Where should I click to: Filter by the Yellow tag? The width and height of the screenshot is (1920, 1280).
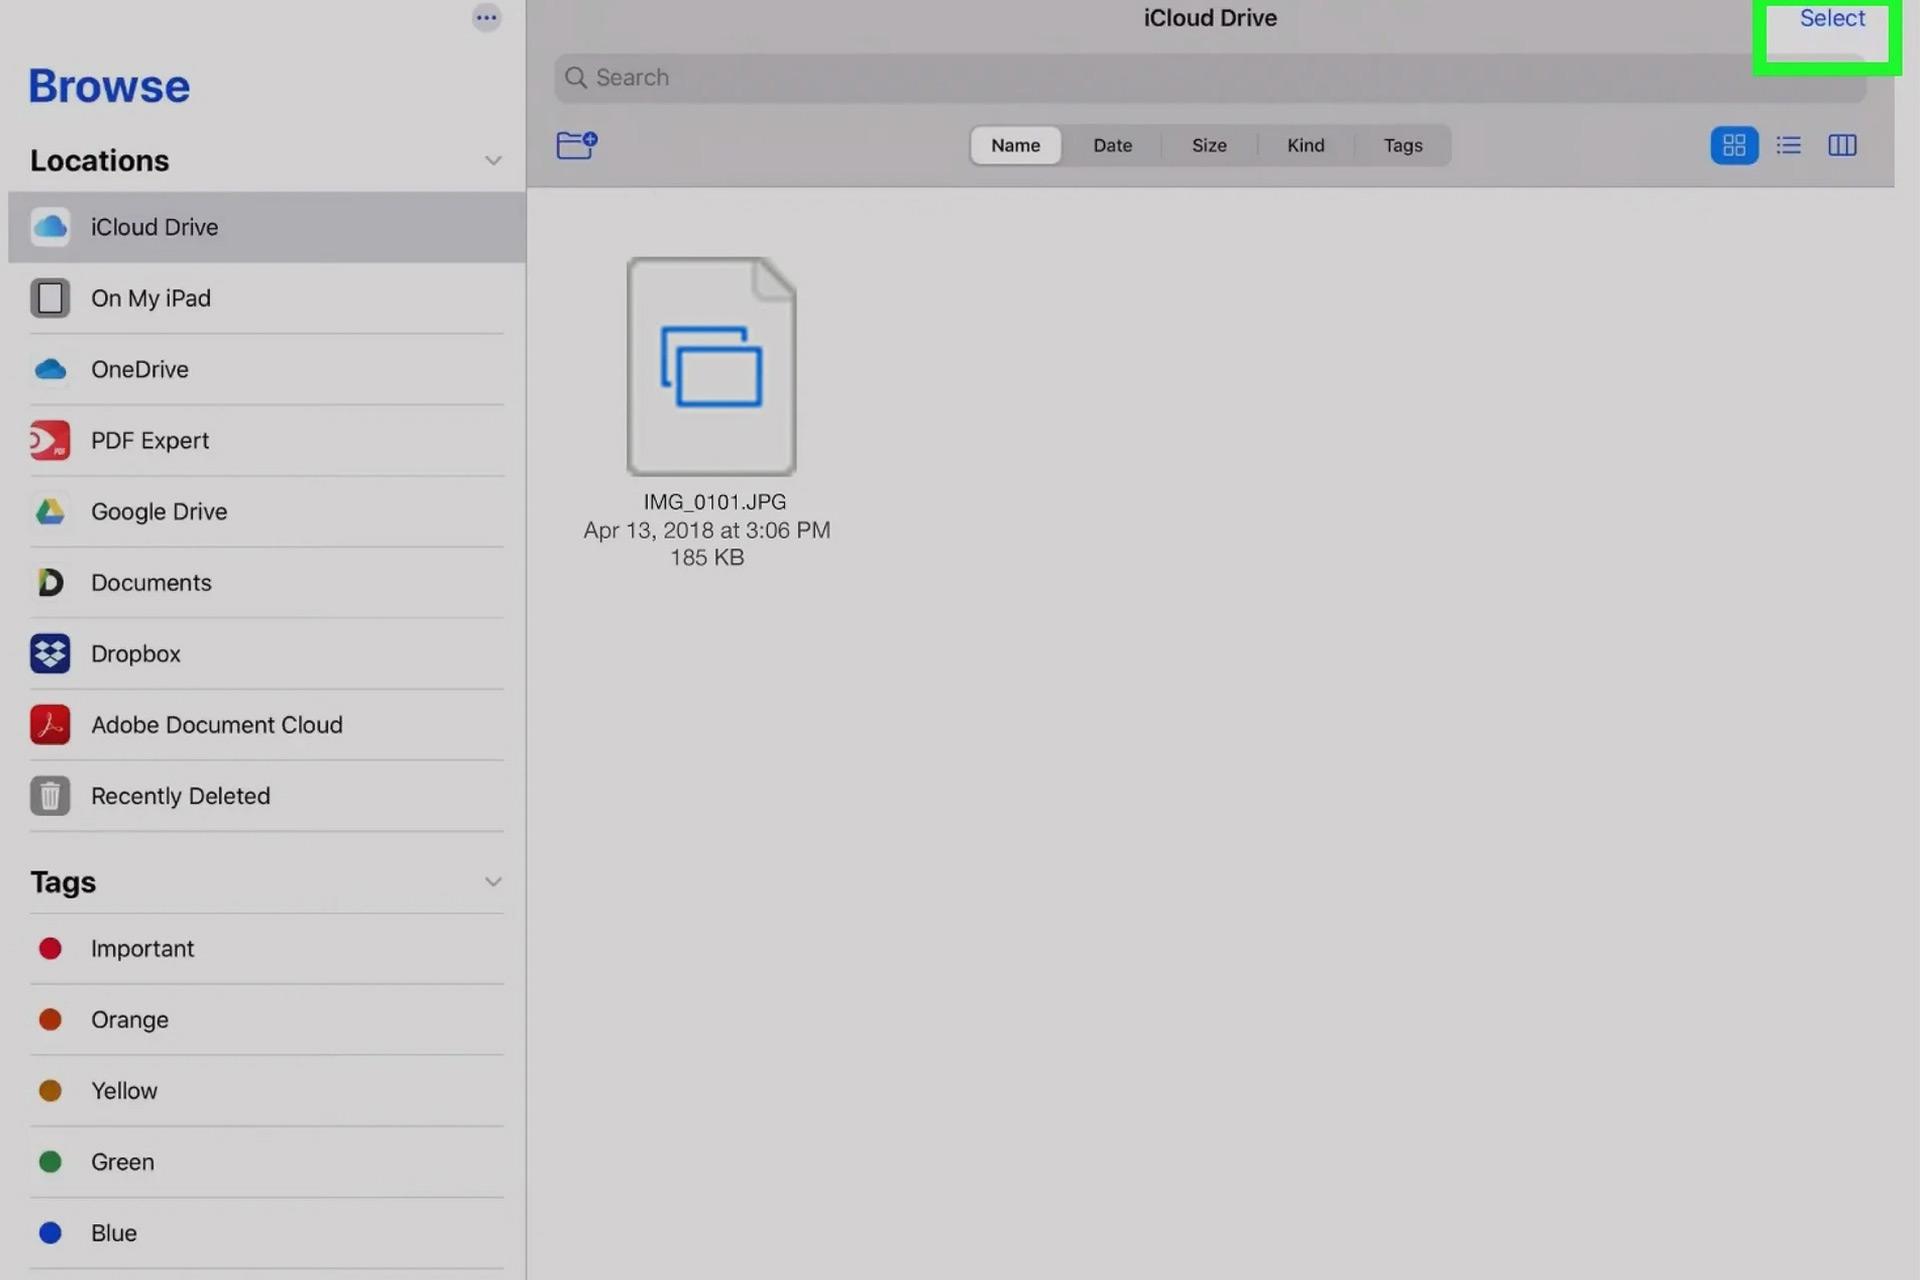[267, 1090]
